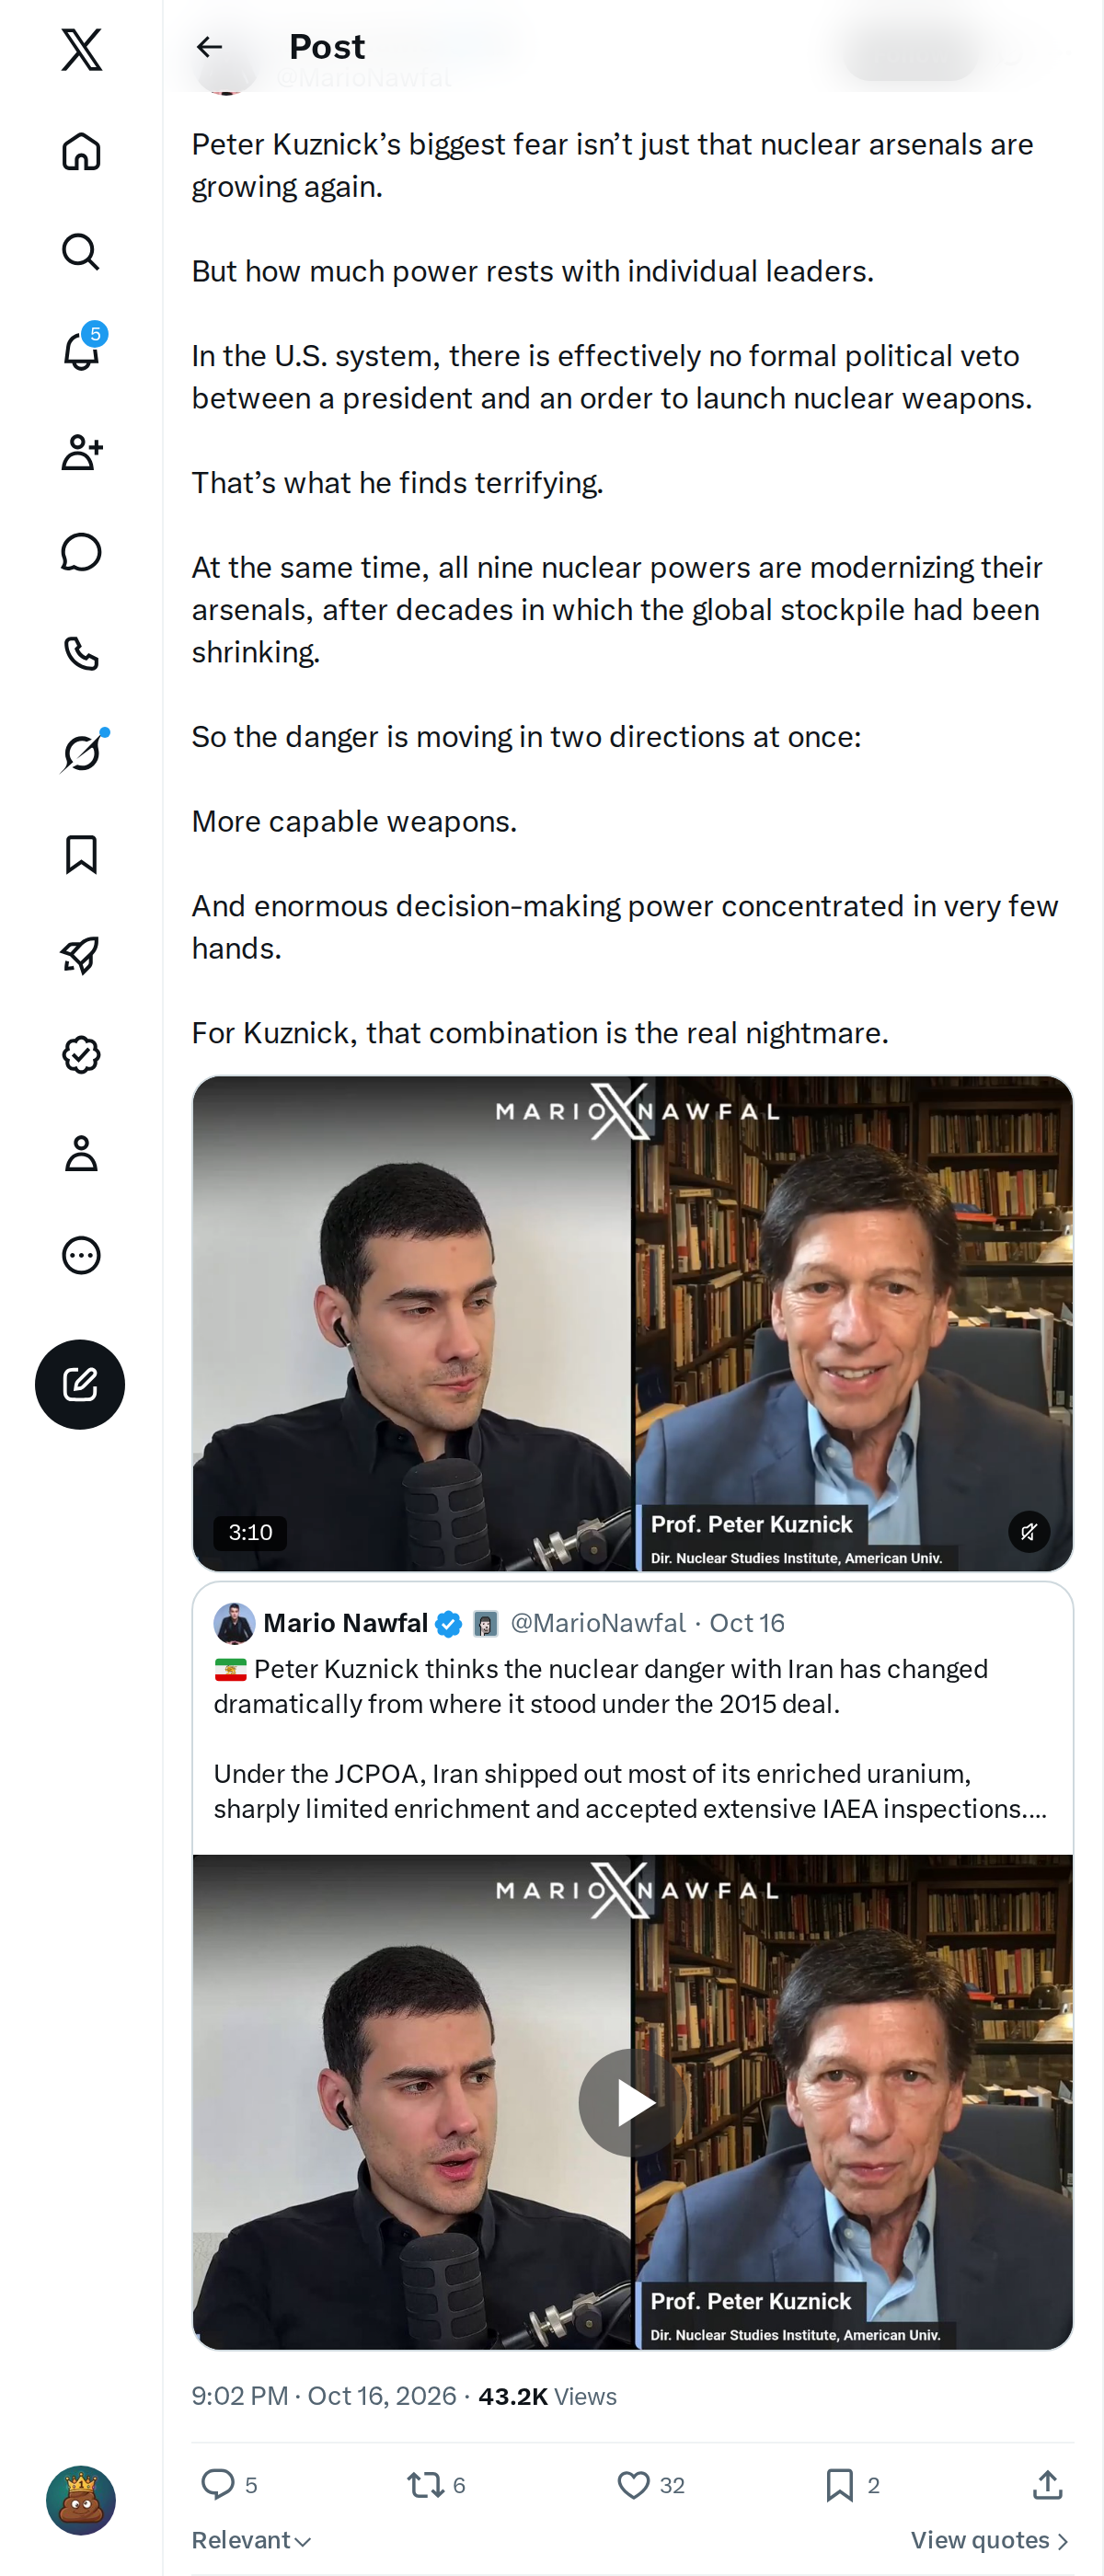Open More options circle menu

coord(81,1255)
